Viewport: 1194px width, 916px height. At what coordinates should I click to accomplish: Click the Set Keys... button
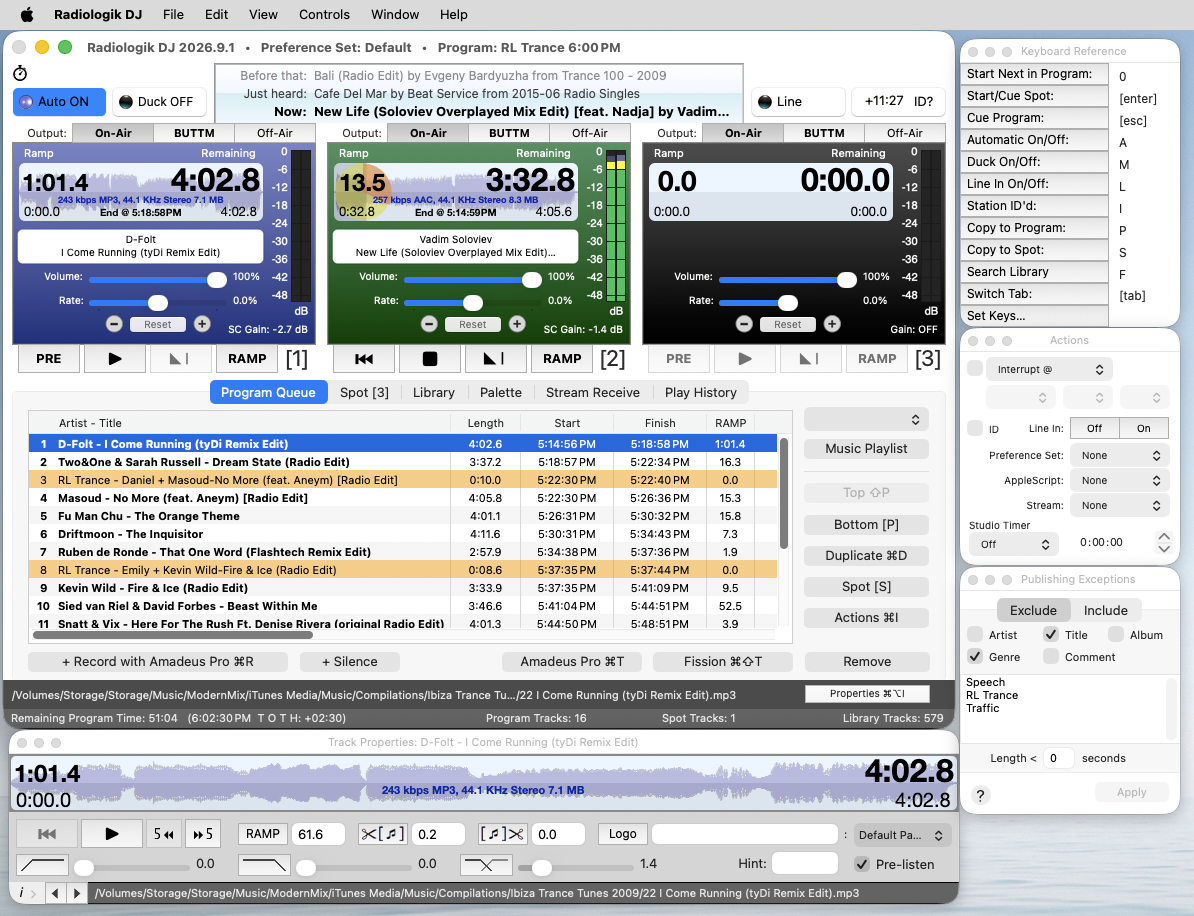1033,316
